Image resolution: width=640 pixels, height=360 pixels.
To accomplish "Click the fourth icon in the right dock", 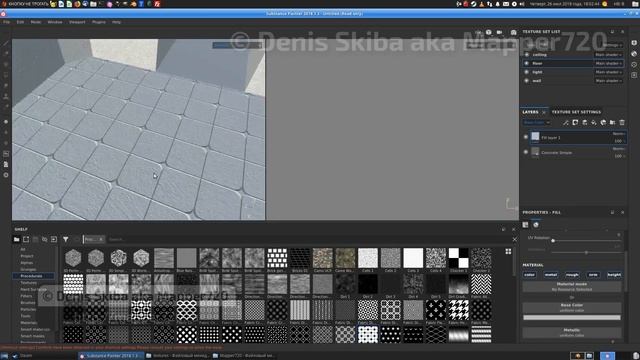I will 634,75.
